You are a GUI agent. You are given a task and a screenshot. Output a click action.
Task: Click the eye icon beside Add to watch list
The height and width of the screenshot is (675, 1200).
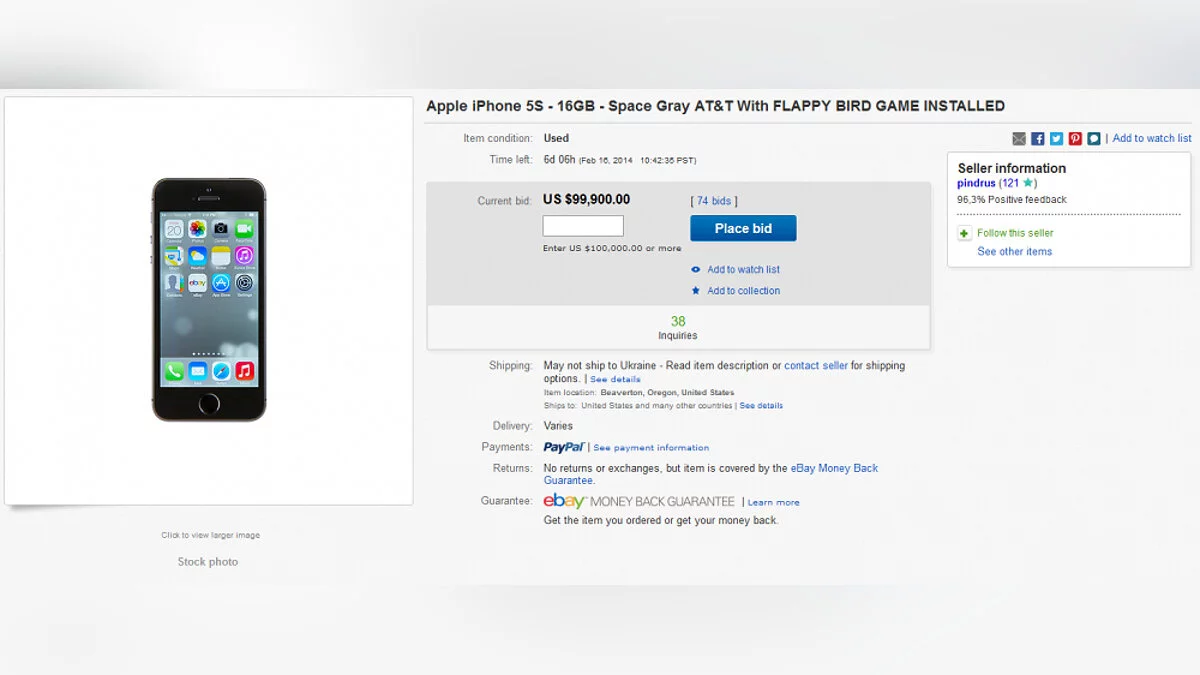(x=696, y=270)
